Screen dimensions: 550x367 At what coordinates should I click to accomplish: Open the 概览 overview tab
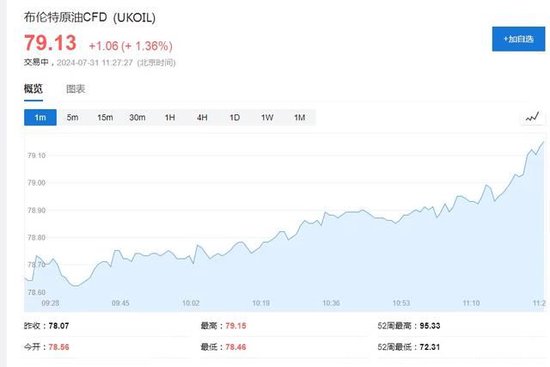tap(33, 89)
